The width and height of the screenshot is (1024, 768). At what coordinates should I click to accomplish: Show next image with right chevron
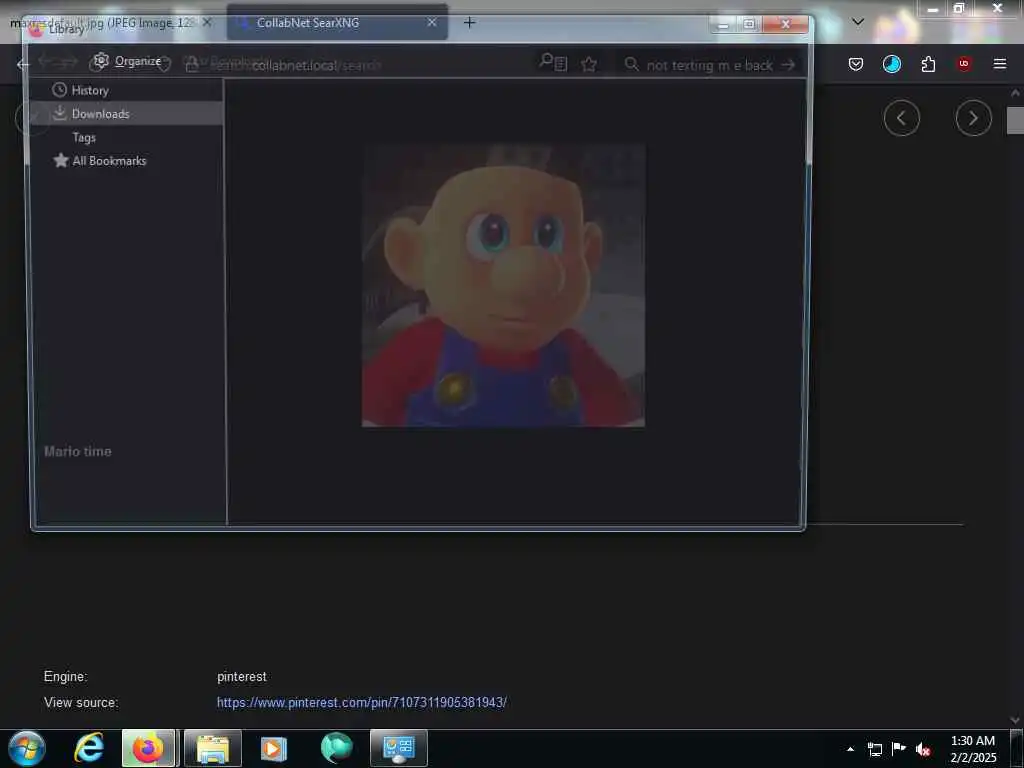[x=973, y=118]
